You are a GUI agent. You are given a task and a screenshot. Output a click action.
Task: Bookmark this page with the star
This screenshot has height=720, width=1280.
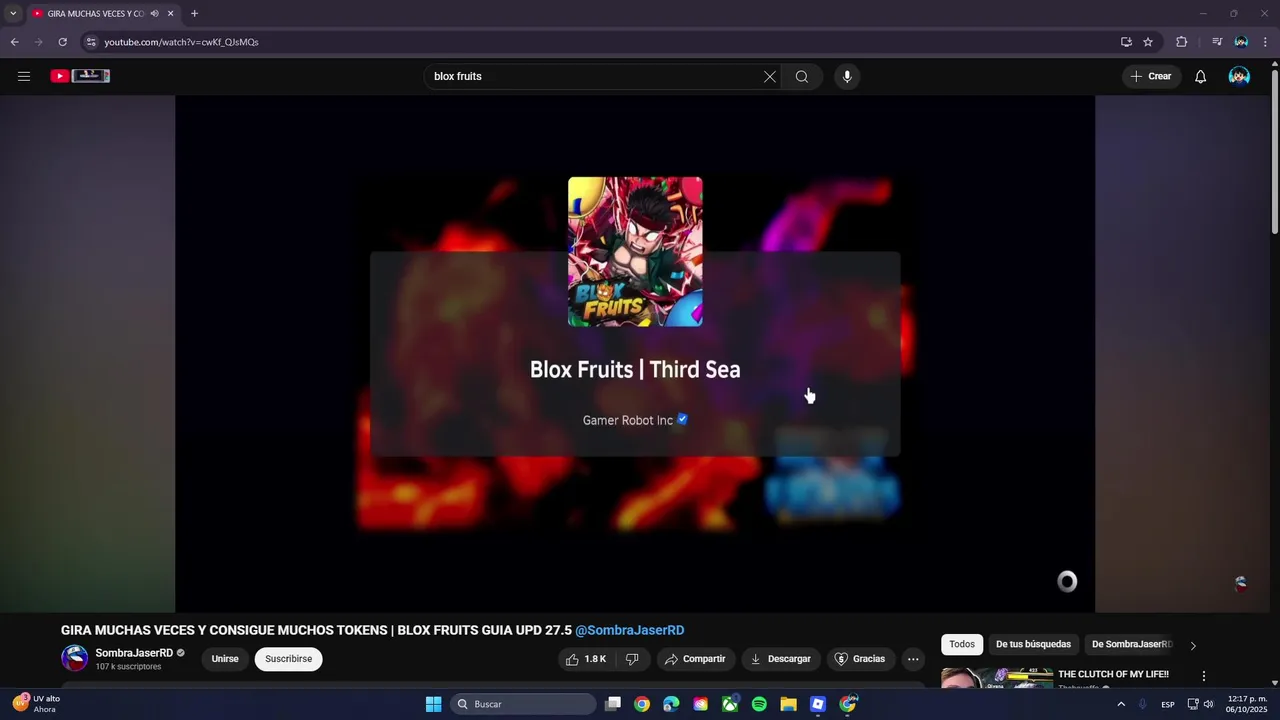click(1148, 42)
